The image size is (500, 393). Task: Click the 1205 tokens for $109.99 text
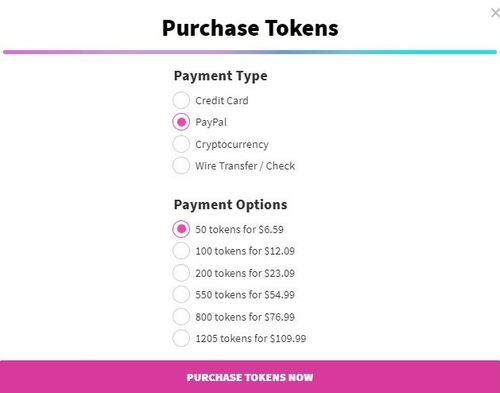[251, 338]
